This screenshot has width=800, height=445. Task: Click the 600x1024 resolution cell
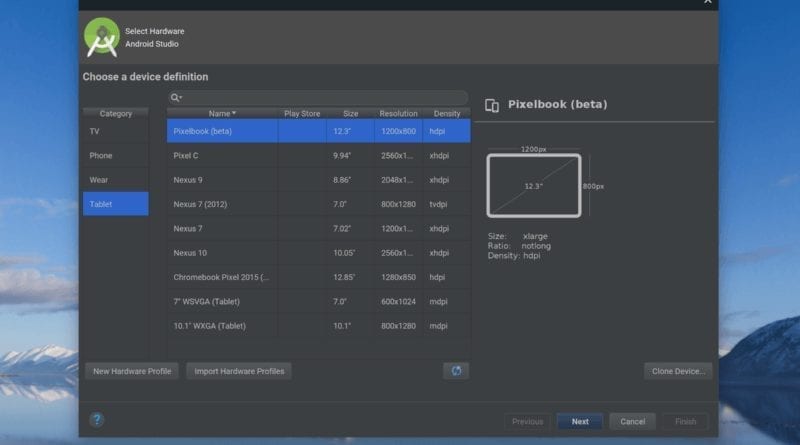pyautogui.click(x=398, y=302)
